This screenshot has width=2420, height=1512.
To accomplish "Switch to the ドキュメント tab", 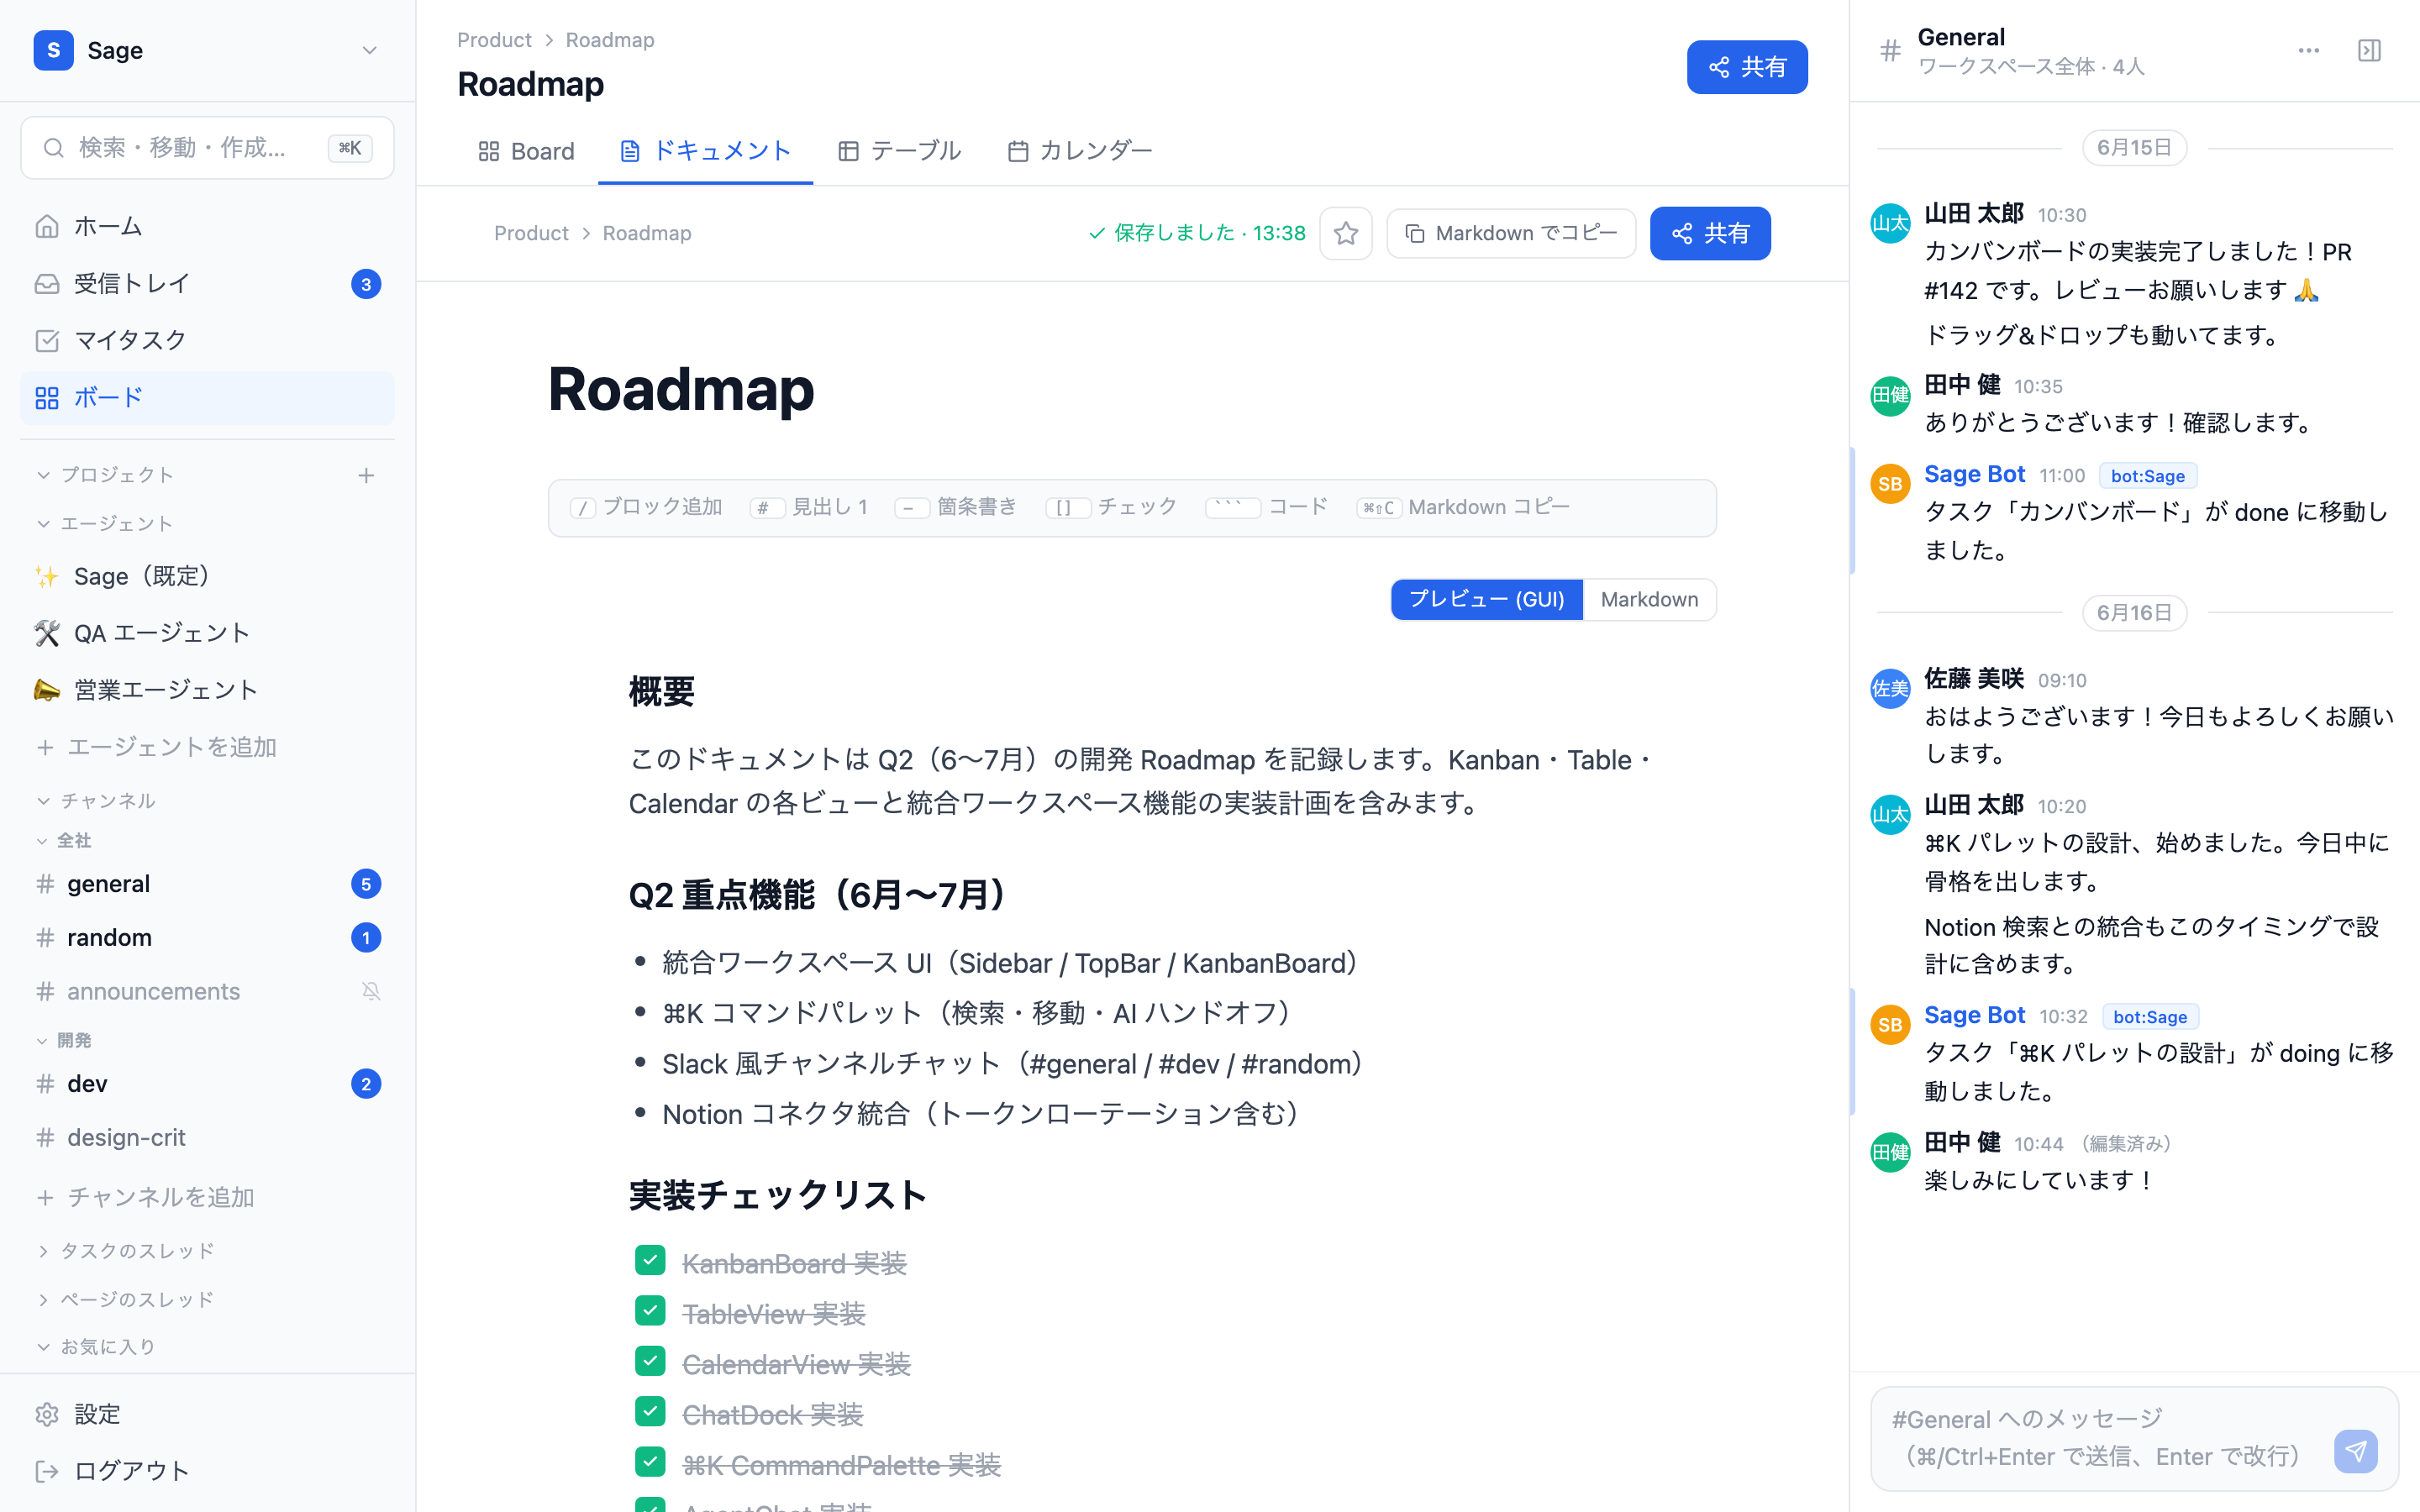I will tap(705, 151).
